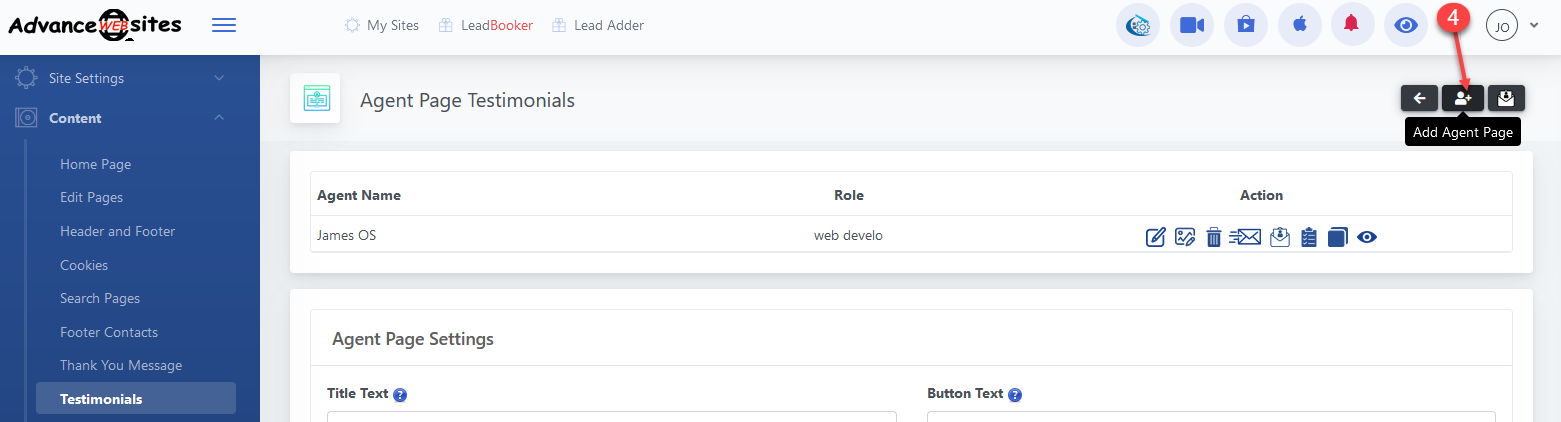
Task: Click the back arrow button
Action: [x=1419, y=98]
